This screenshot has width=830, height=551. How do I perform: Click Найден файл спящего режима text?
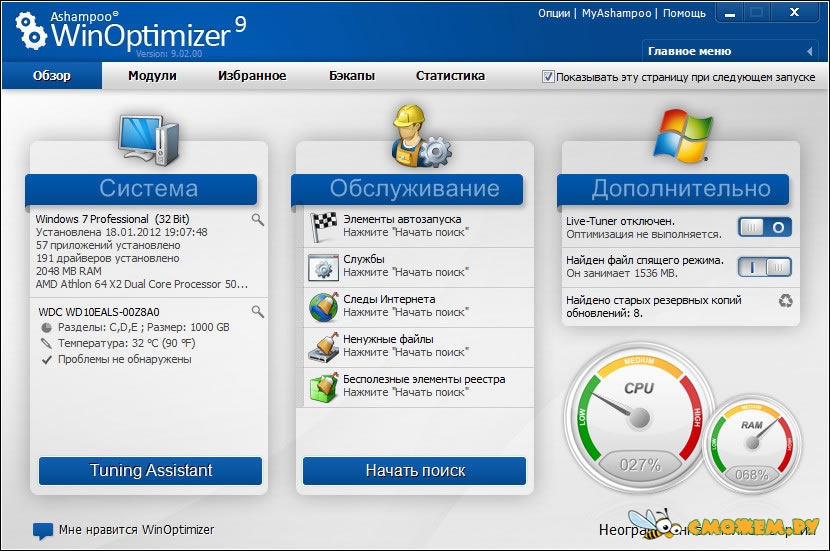(645, 260)
